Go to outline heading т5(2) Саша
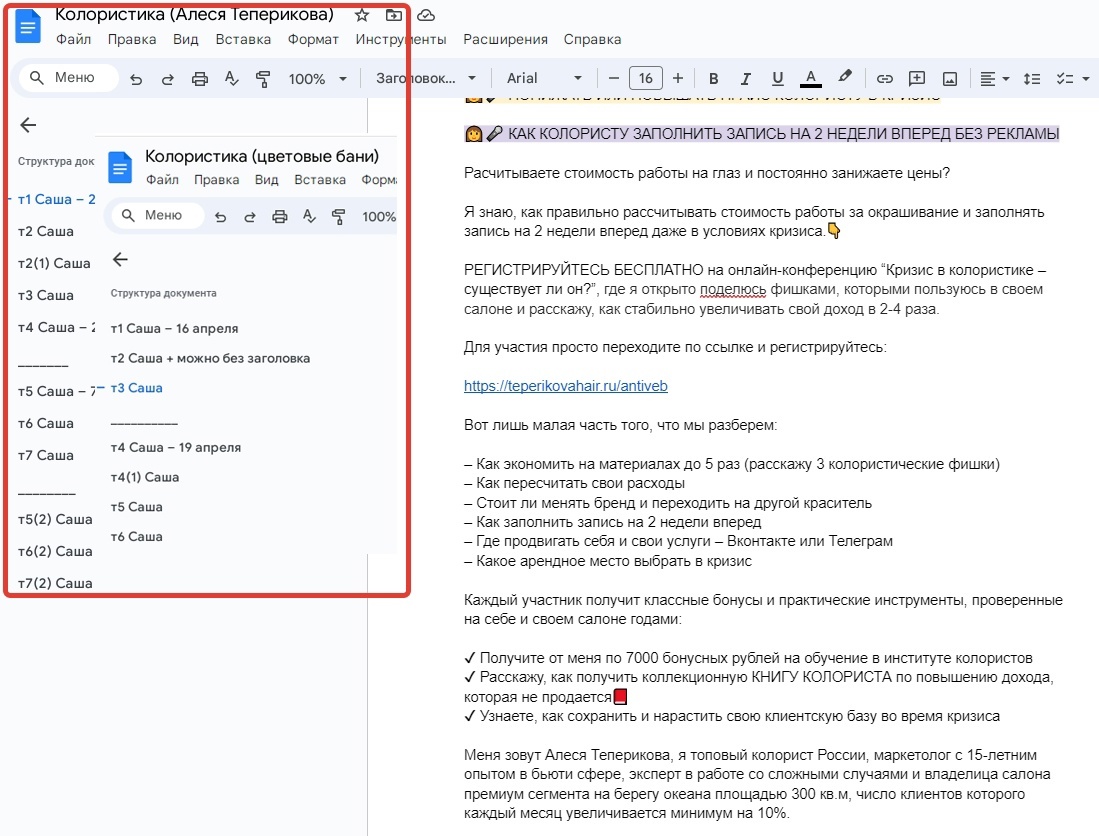Image resolution: width=1099 pixels, height=836 pixels. pyautogui.click(x=55, y=519)
